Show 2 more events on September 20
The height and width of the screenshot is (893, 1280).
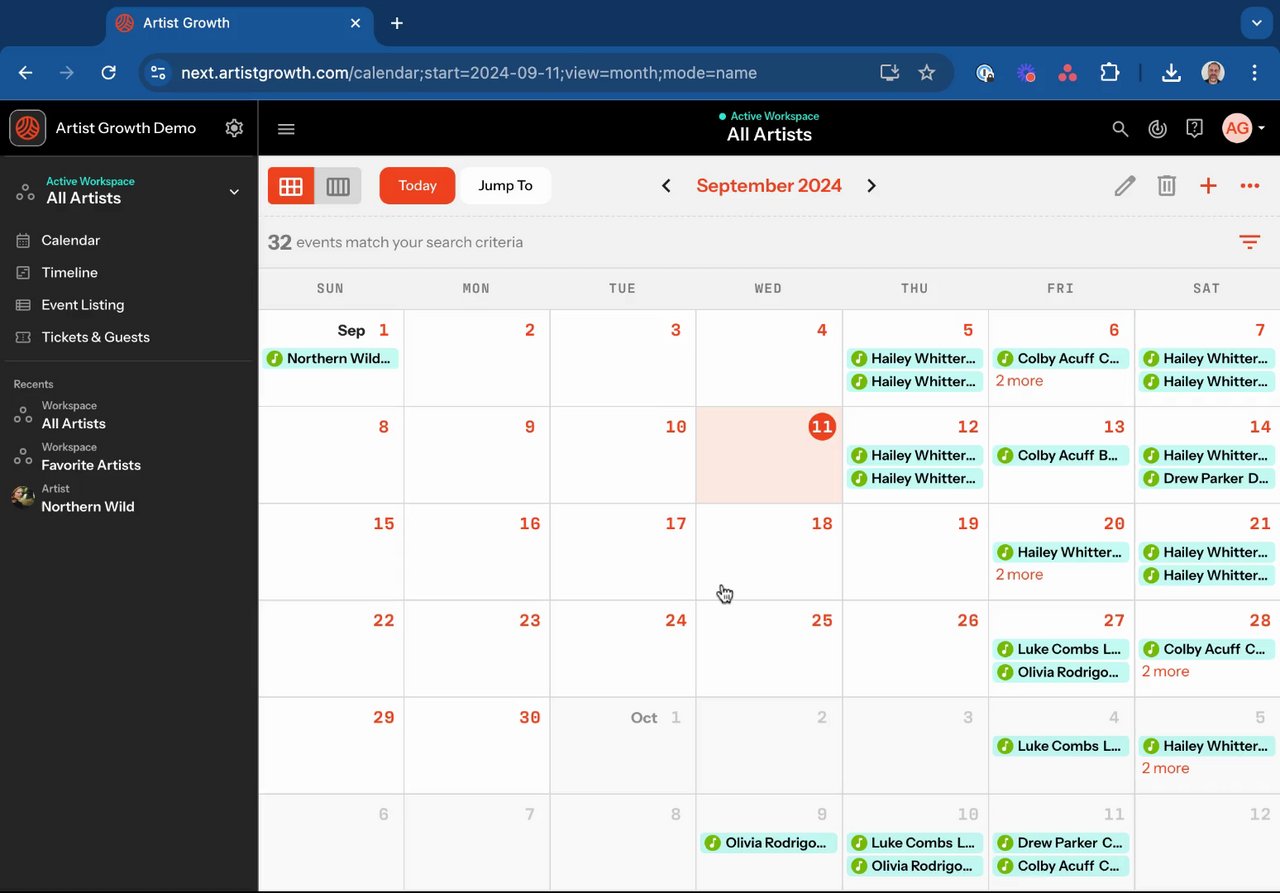[1019, 575]
